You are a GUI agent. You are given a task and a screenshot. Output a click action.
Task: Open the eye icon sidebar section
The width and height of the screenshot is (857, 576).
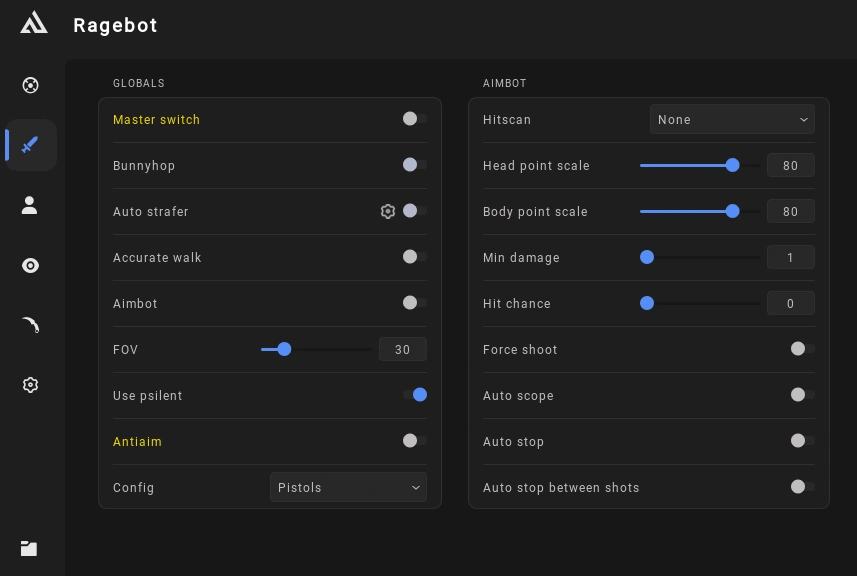pos(31,266)
